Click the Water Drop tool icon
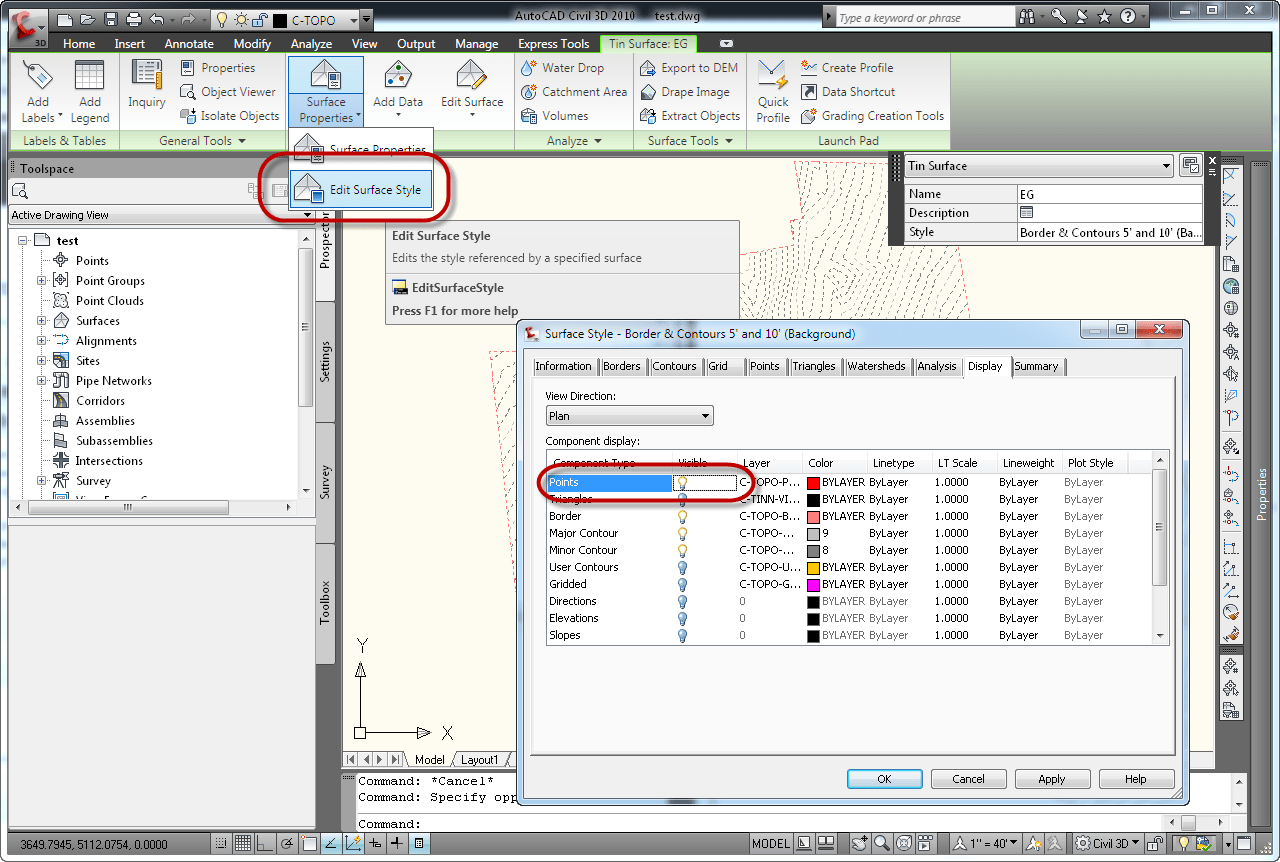Viewport: 1280px width, 862px height. tap(529, 68)
